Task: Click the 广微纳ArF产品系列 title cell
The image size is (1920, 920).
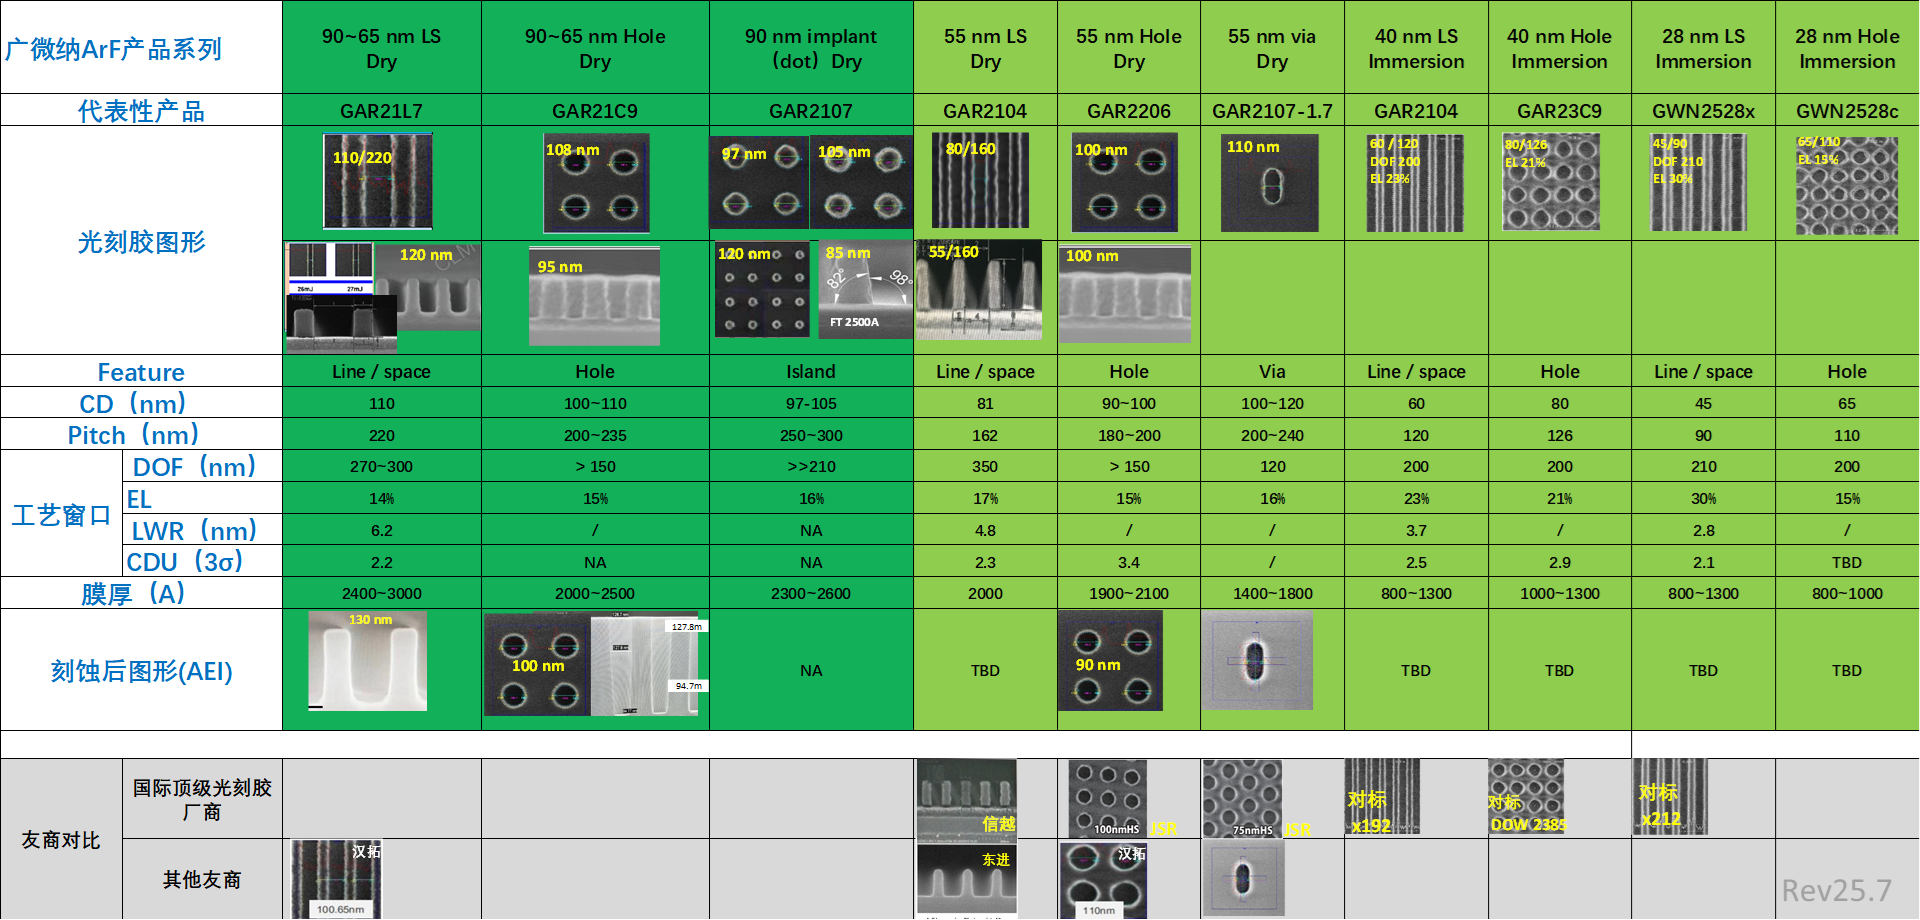Action: click(x=141, y=48)
